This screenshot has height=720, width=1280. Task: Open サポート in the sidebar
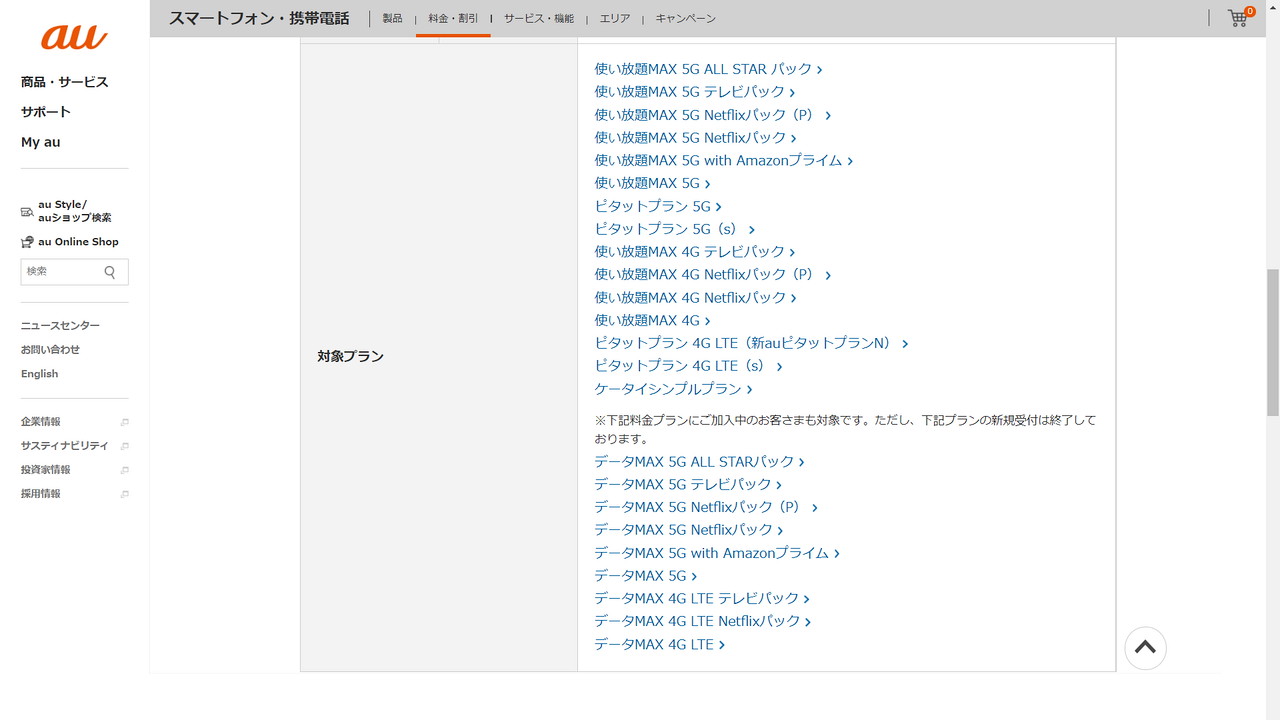click(x=46, y=112)
